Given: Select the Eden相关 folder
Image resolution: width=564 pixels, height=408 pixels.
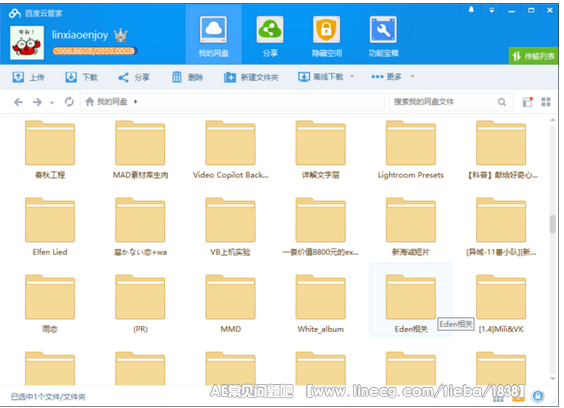Looking at the screenshot, I should [410, 300].
